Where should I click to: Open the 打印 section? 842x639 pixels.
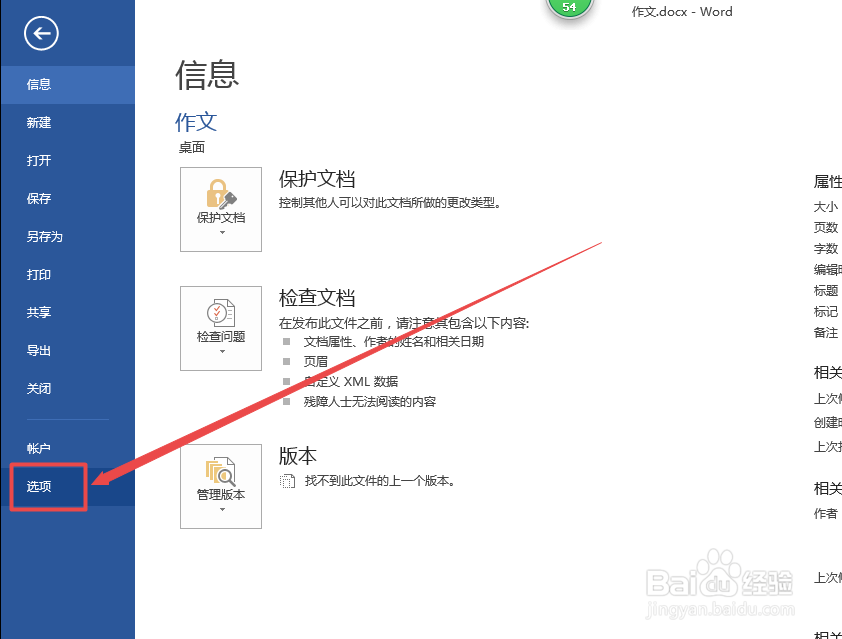tap(38, 274)
